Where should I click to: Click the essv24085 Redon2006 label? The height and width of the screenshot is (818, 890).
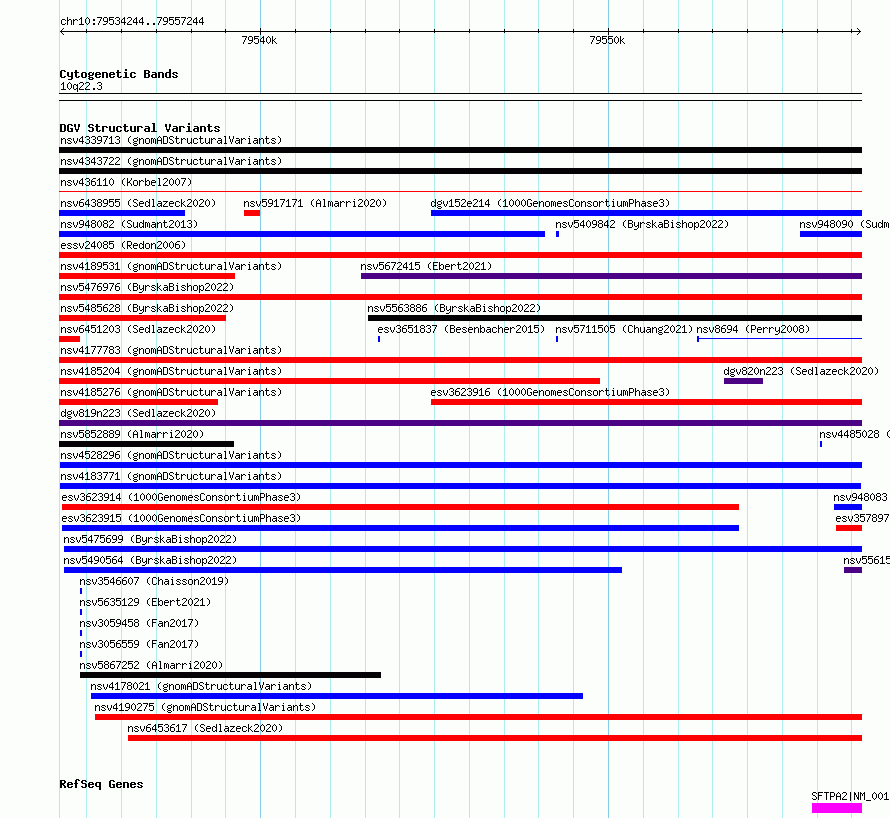[123, 245]
